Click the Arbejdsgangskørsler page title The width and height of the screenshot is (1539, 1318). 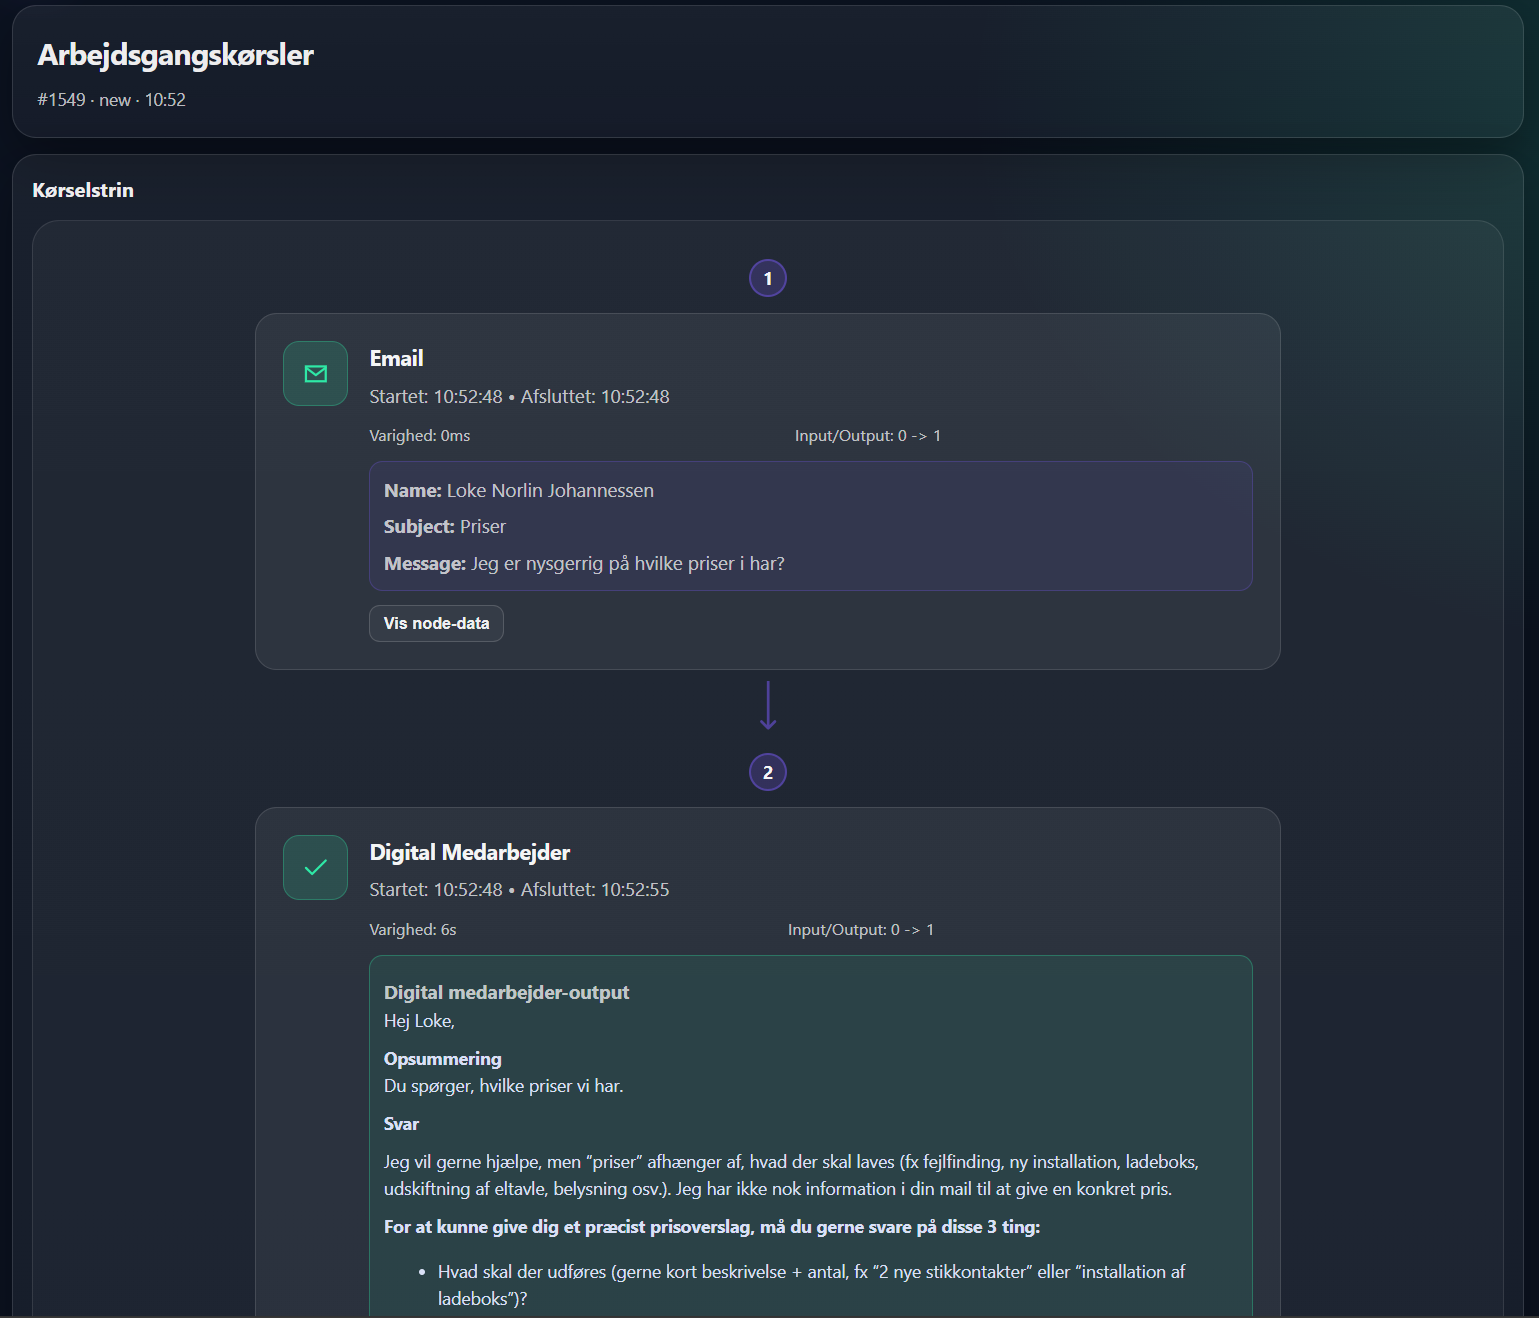[175, 55]
